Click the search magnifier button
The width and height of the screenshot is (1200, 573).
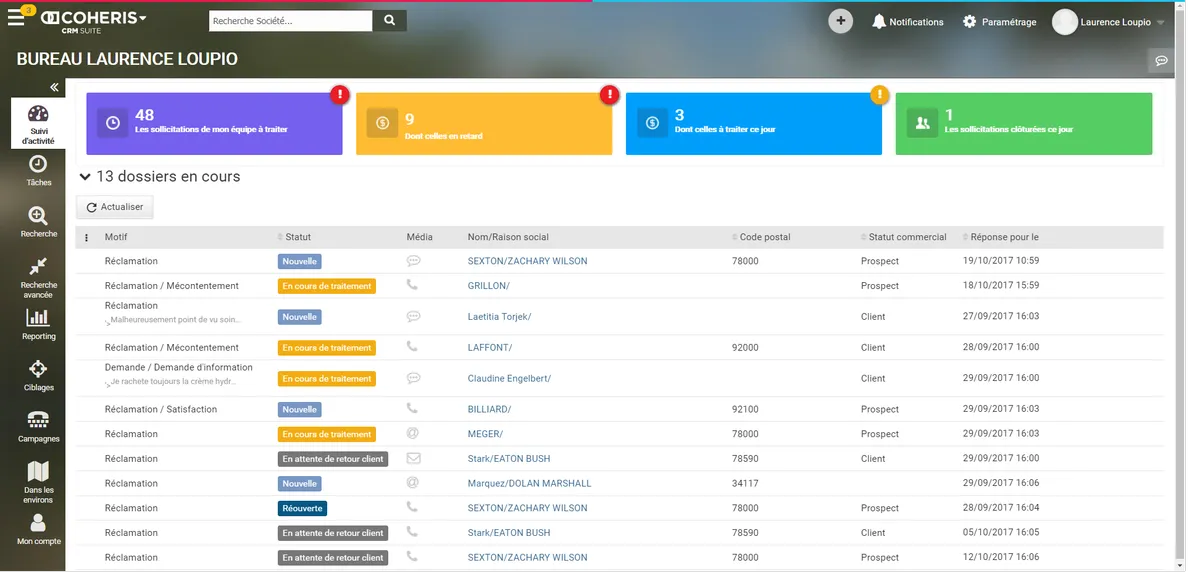390,21
